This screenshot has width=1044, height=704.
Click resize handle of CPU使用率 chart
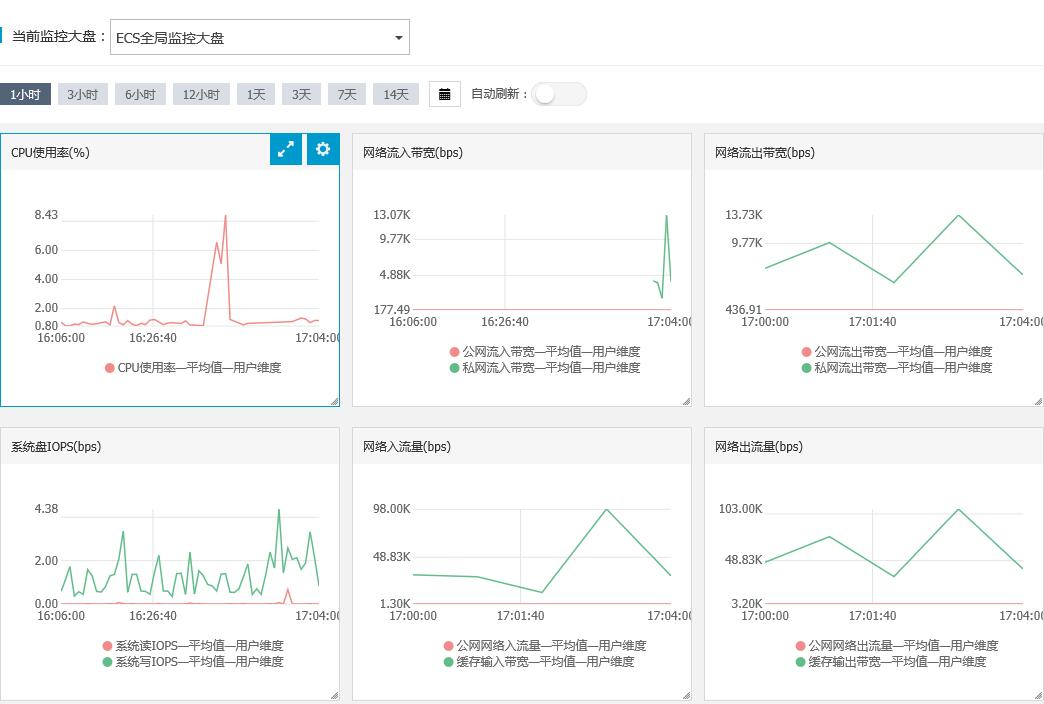coord(334,401)
